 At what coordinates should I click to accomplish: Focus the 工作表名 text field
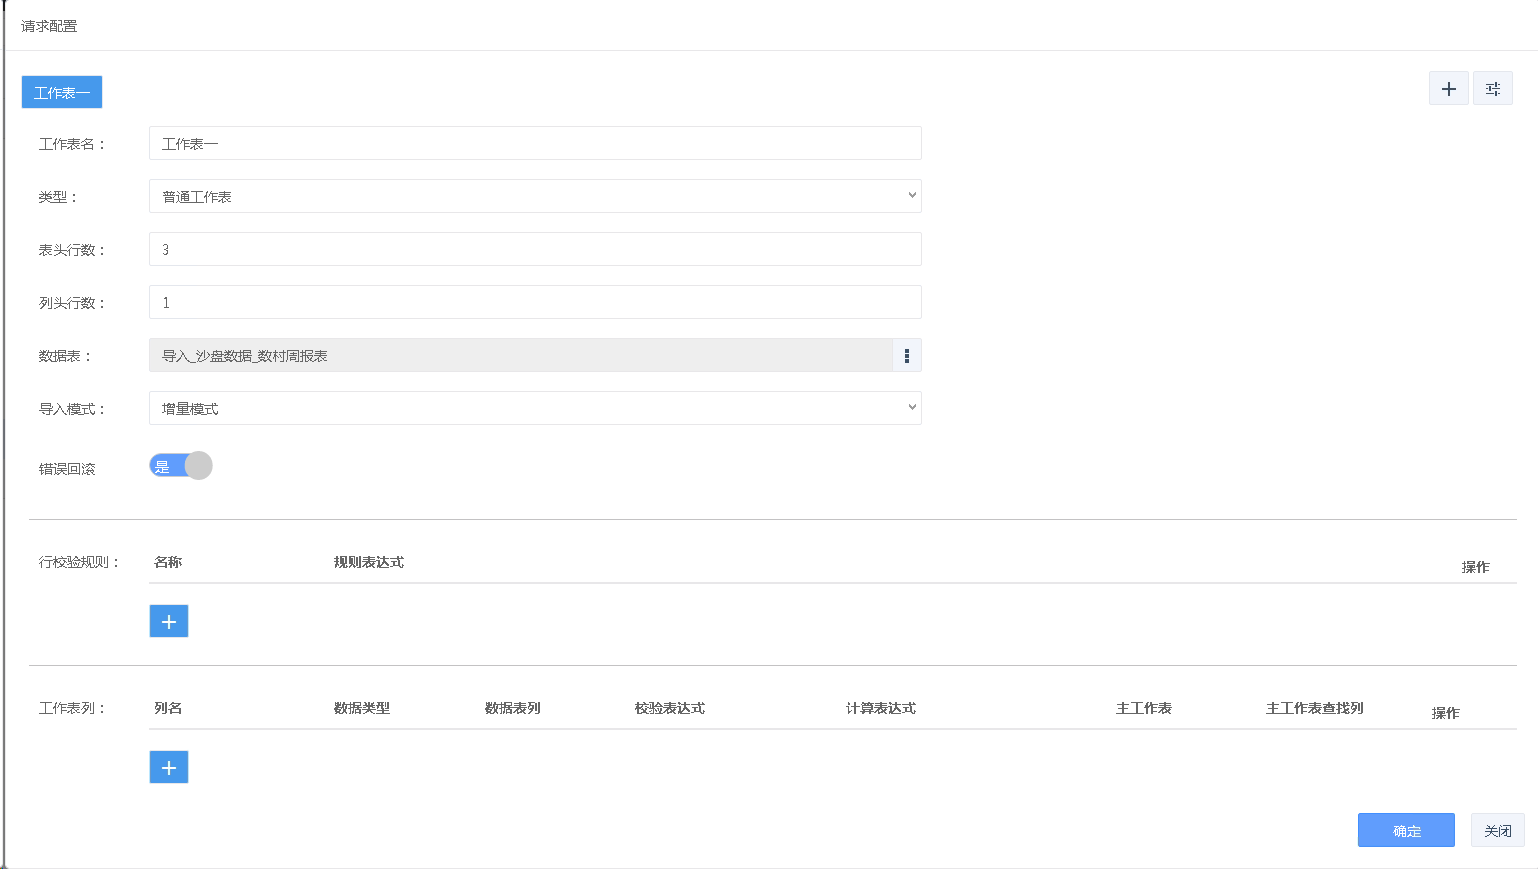click(535, 144)
